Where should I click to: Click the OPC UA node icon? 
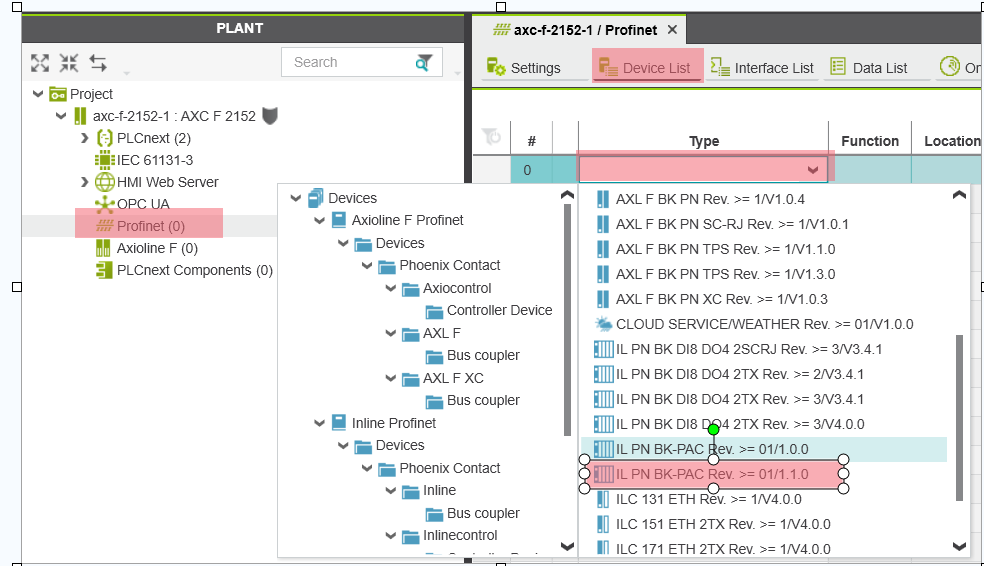pos(105,204)
